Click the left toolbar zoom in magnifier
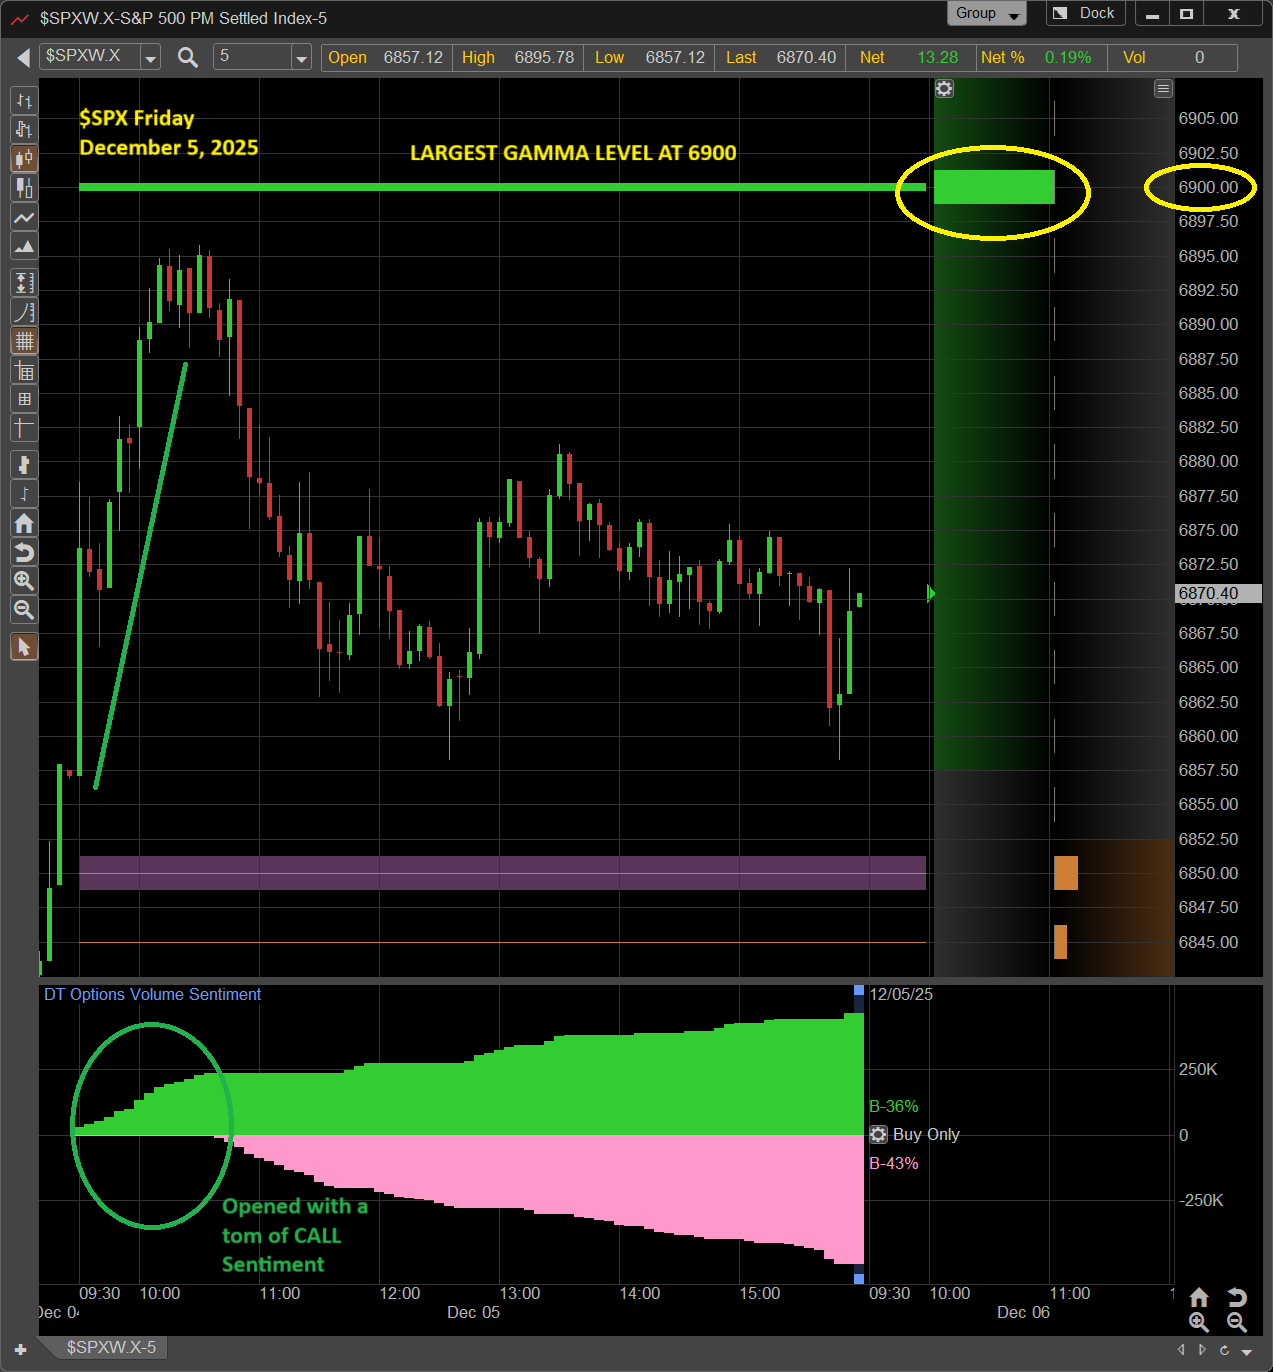 pos(23,580)
